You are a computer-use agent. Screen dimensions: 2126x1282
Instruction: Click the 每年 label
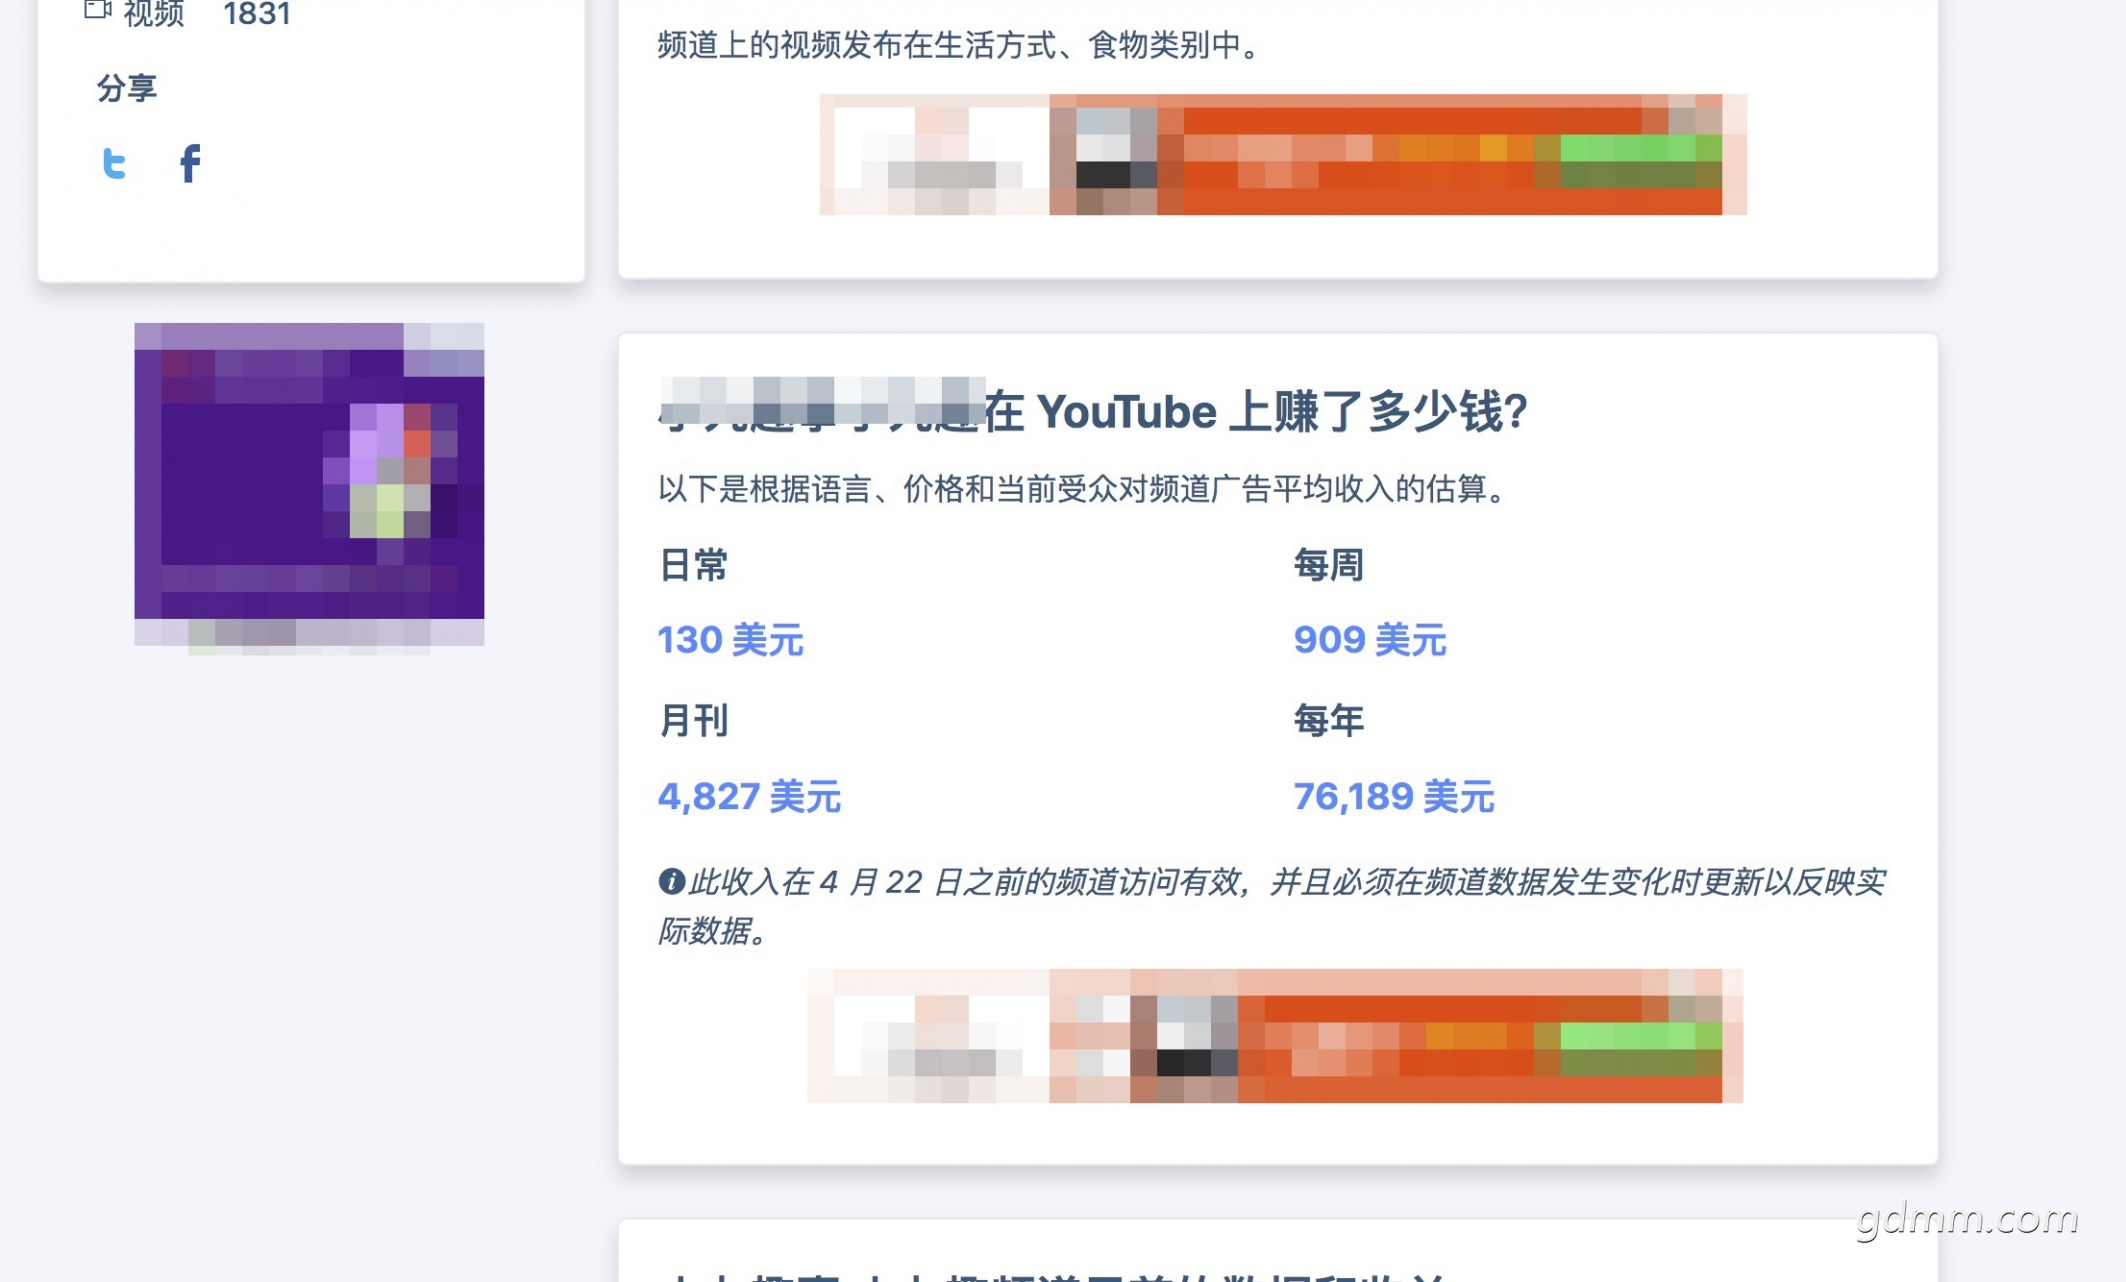click(x=1328, y=720)
